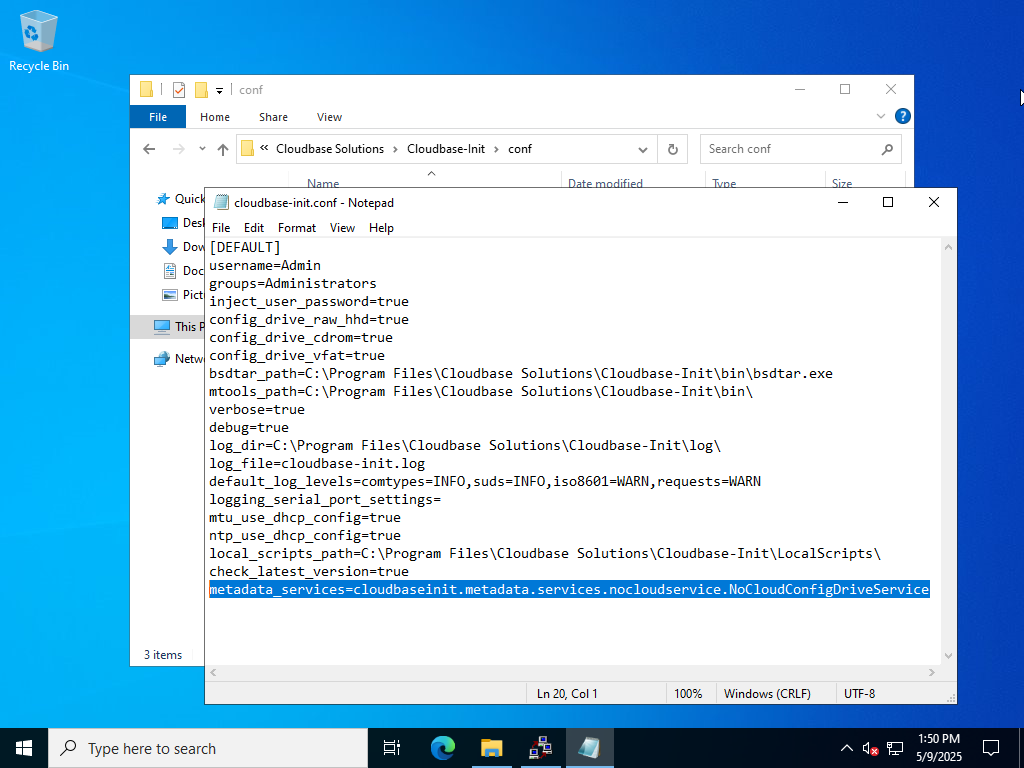Viewport: 1024px width, 768px height.
Task: Click the network app icon on taskbar
Action: click(540, 748)
